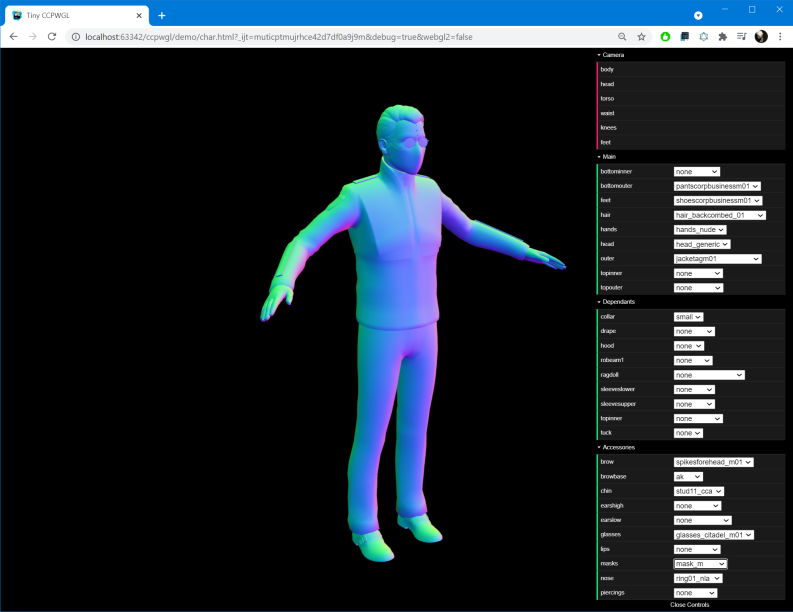Open the bottomouter pantscorpbusinessm01 dropdown
Screen dimensions: 793x612
pos(717,186)
